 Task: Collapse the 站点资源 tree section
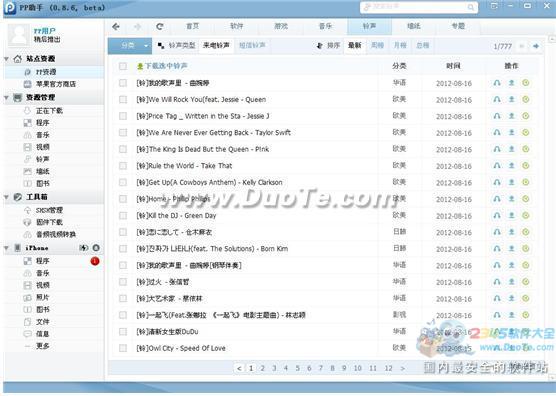click(6, 59)
